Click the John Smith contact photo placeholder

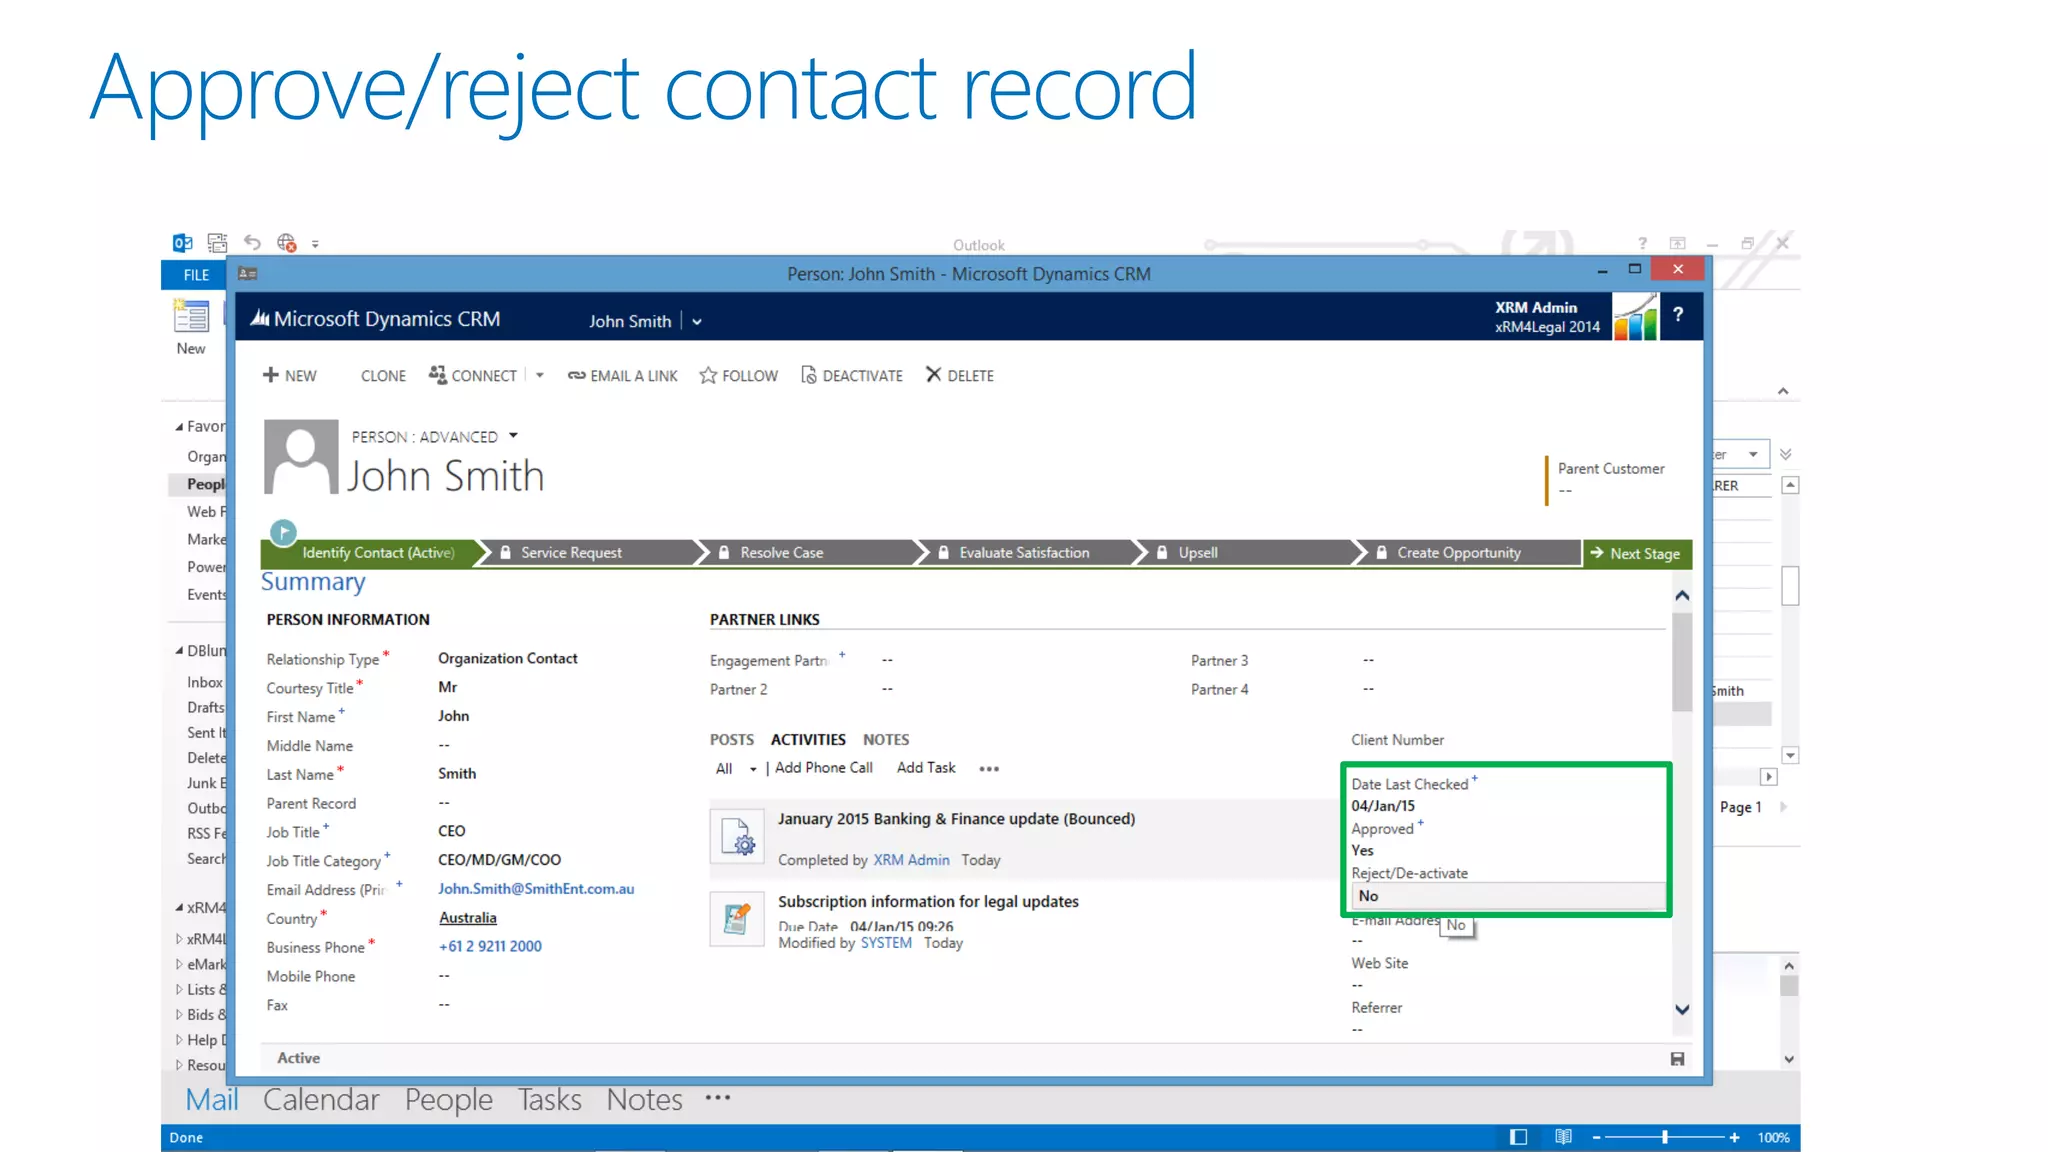[x=301, y=457]
